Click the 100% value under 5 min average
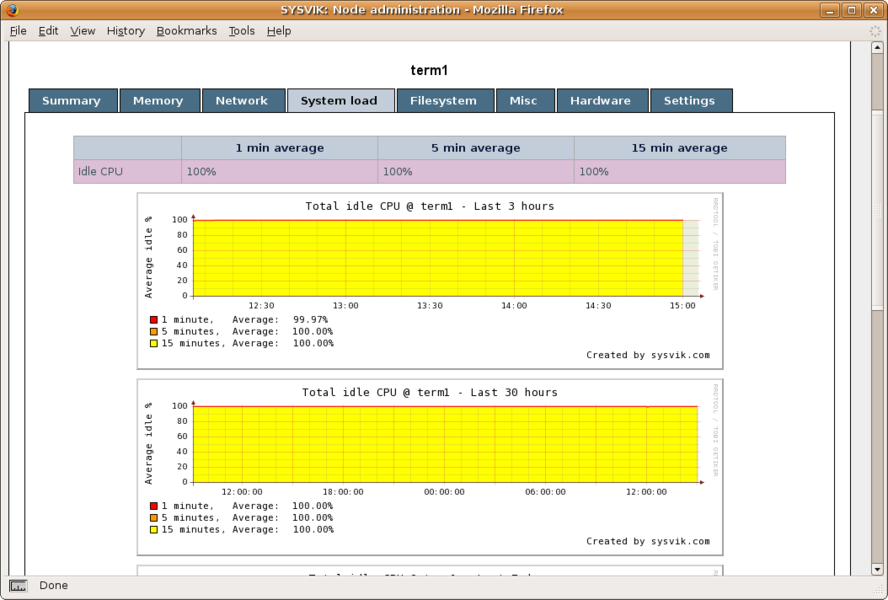 (398, 172)
